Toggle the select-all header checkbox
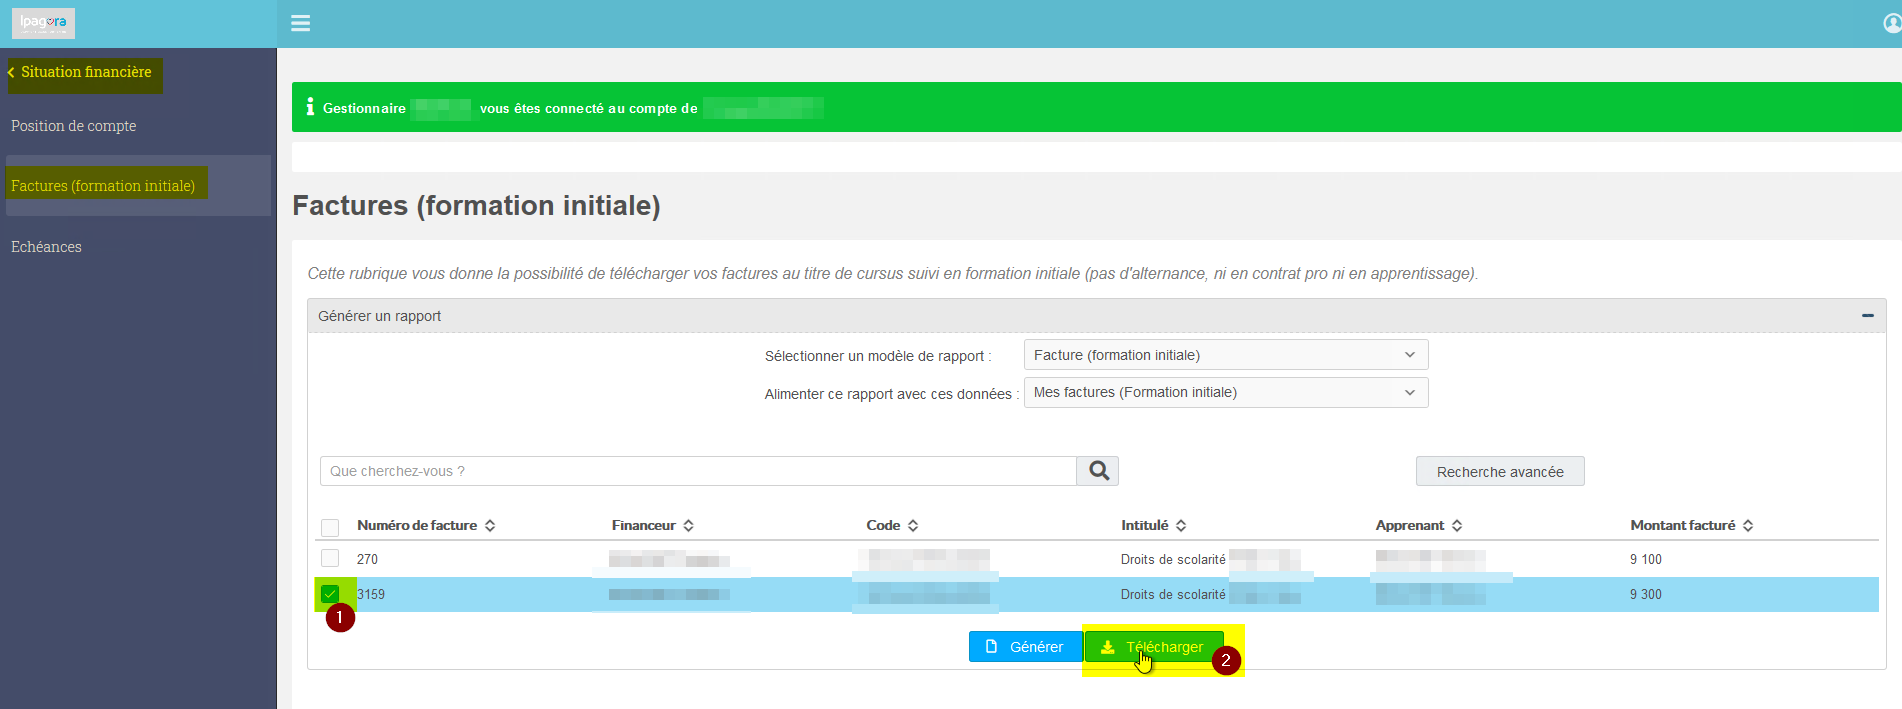1902x709 pixels. 330,527
